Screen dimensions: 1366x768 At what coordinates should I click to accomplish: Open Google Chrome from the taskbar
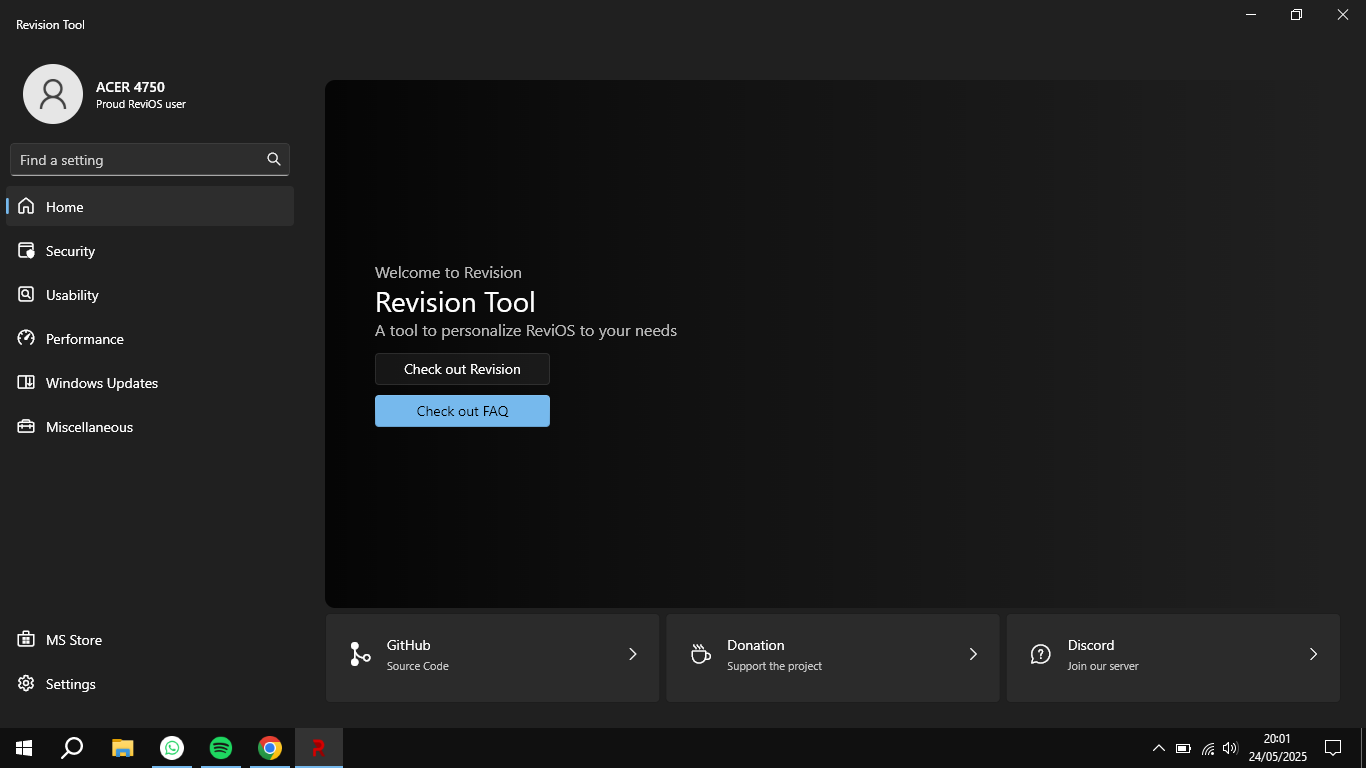coord(270,748)
